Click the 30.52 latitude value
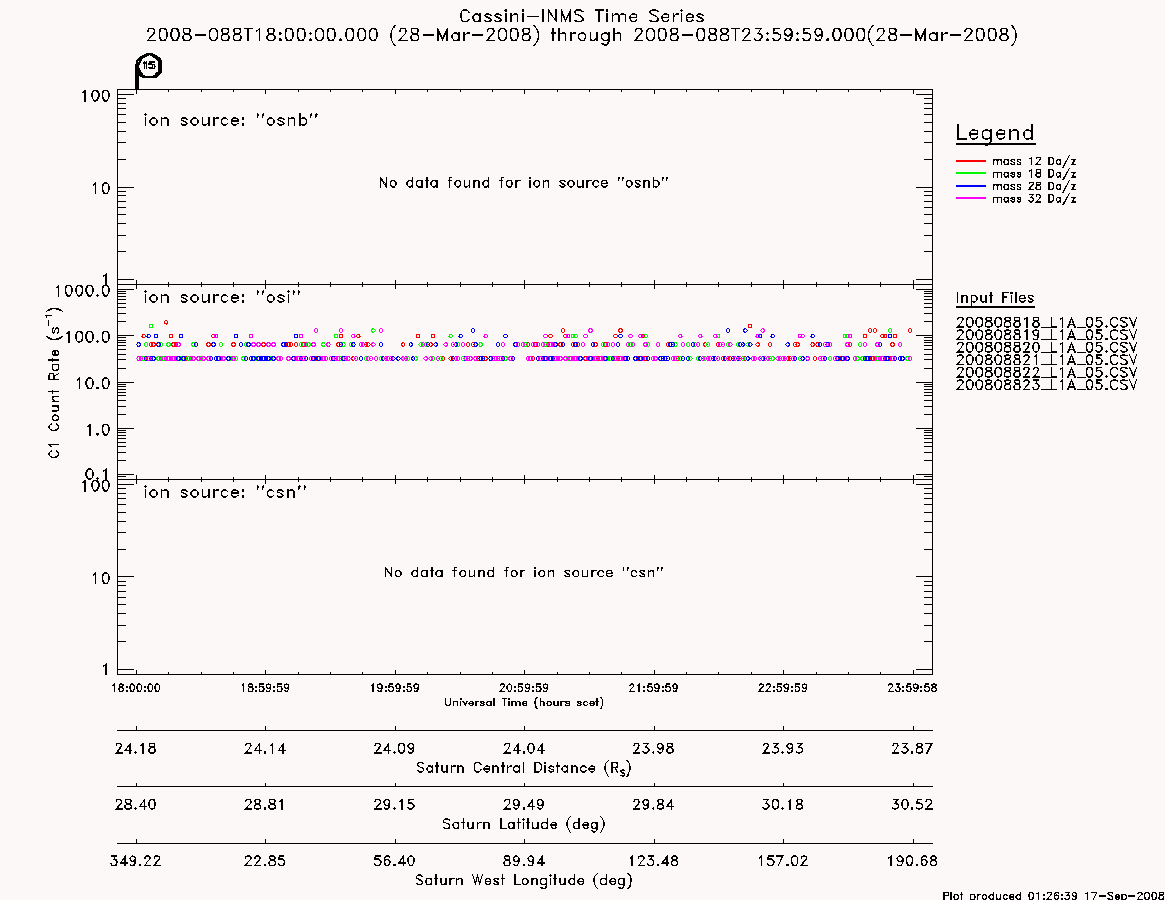Image resolution: width=1165 pixels, height=900 pixels. point(912,805)
